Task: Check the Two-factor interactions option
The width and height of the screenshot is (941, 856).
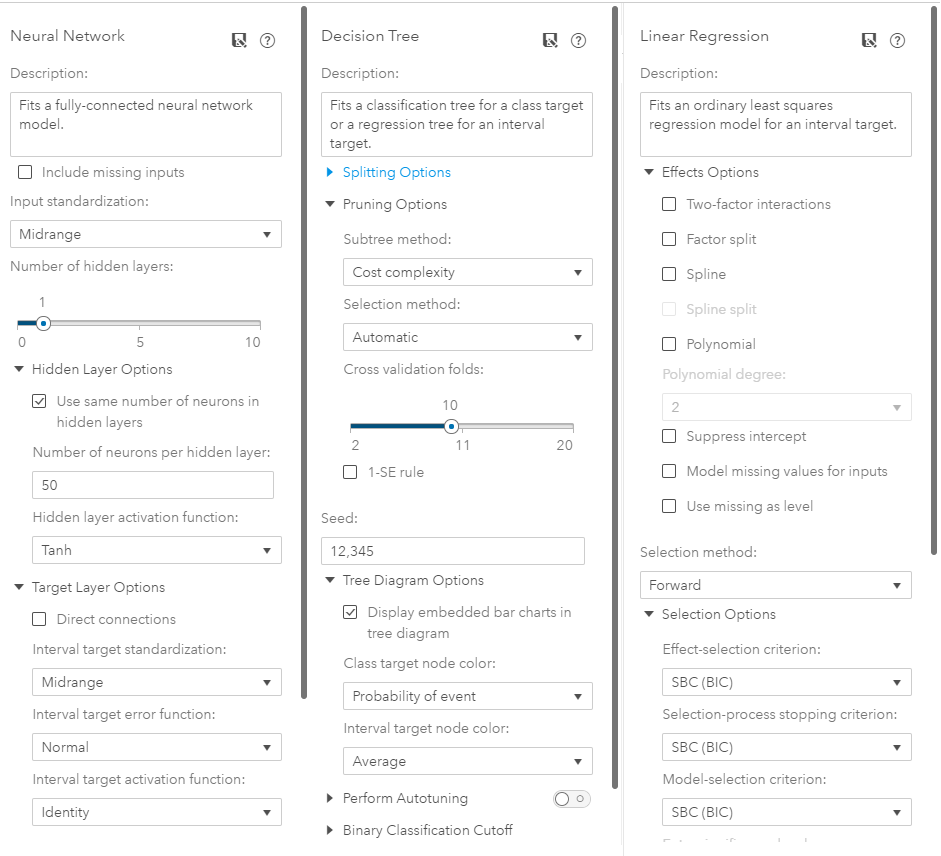Action: (x=669, y=204)
